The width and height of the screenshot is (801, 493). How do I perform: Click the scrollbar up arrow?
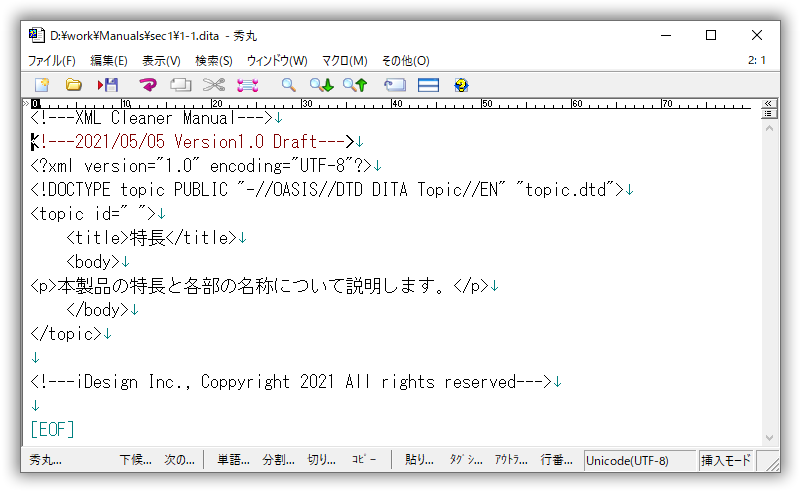tap(769, 129)
